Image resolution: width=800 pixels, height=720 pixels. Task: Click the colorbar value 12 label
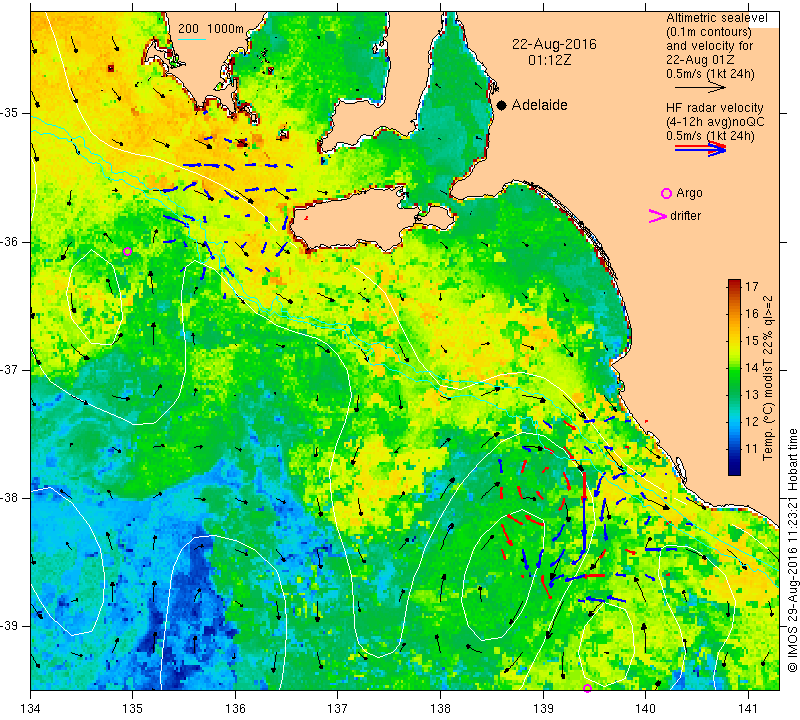(752, 421)
